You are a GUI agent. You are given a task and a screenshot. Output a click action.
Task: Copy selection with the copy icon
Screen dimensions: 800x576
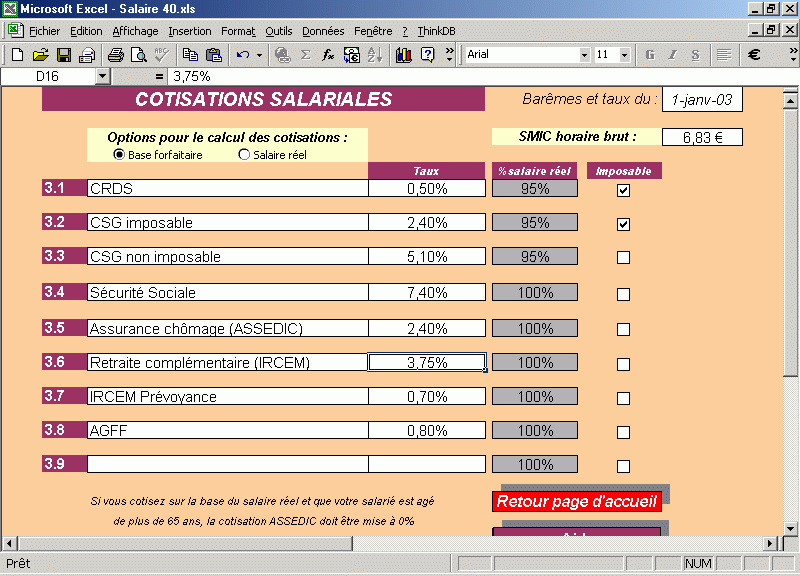click(x=190, y=55)
